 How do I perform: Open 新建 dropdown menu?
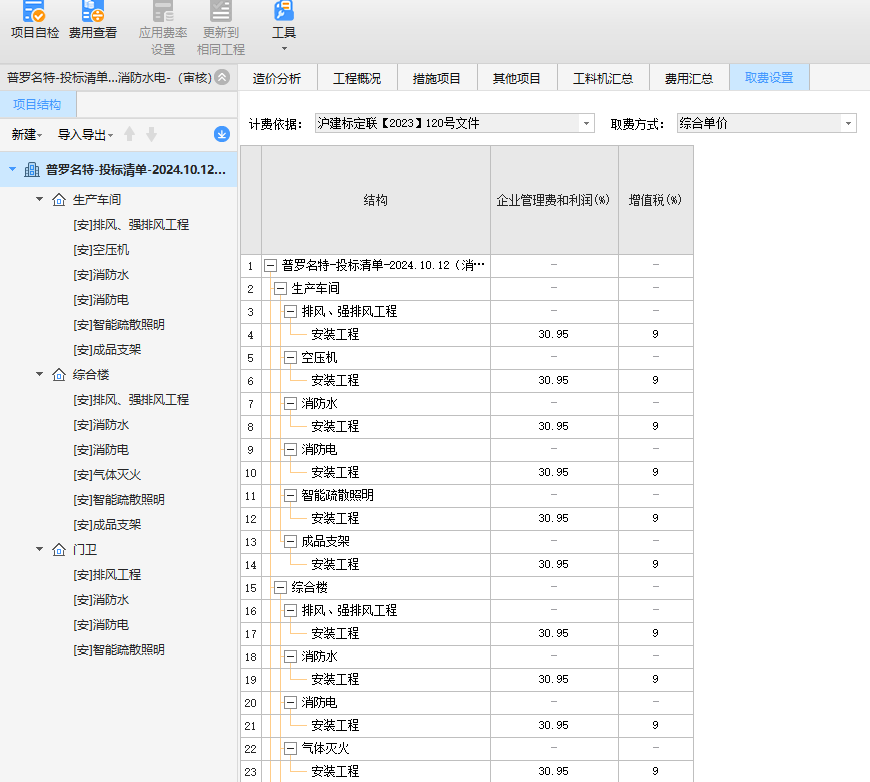tap(27, 134)
